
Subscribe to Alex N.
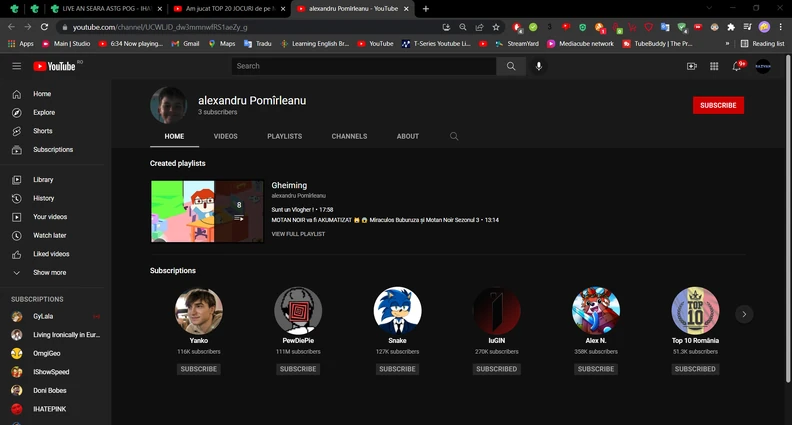pos(596,369)
